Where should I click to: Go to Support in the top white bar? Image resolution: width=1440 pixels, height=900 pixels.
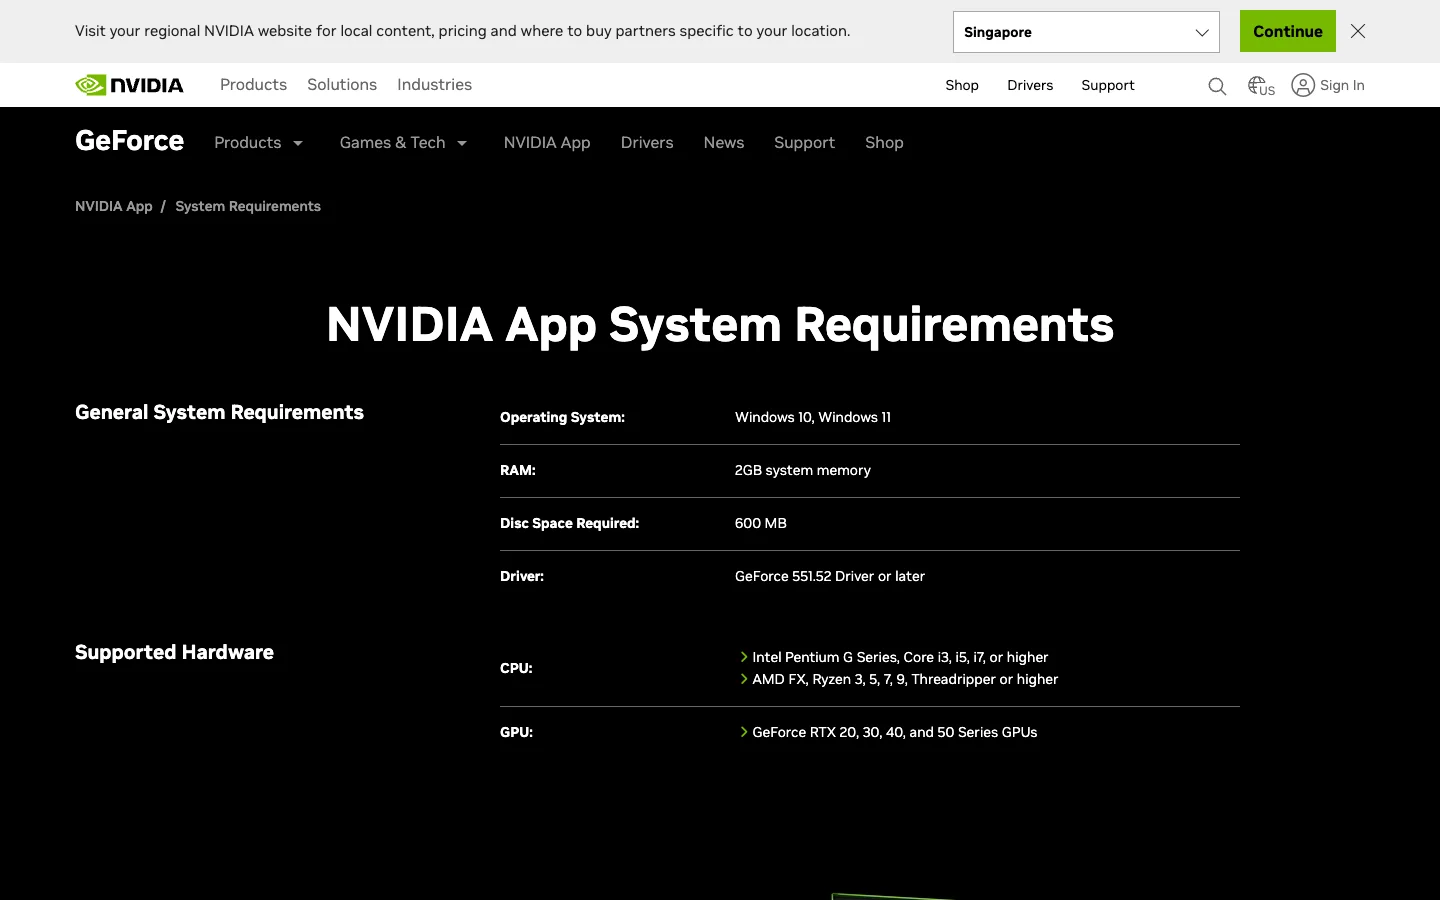pyautogui.click(x=1108, y=85)
